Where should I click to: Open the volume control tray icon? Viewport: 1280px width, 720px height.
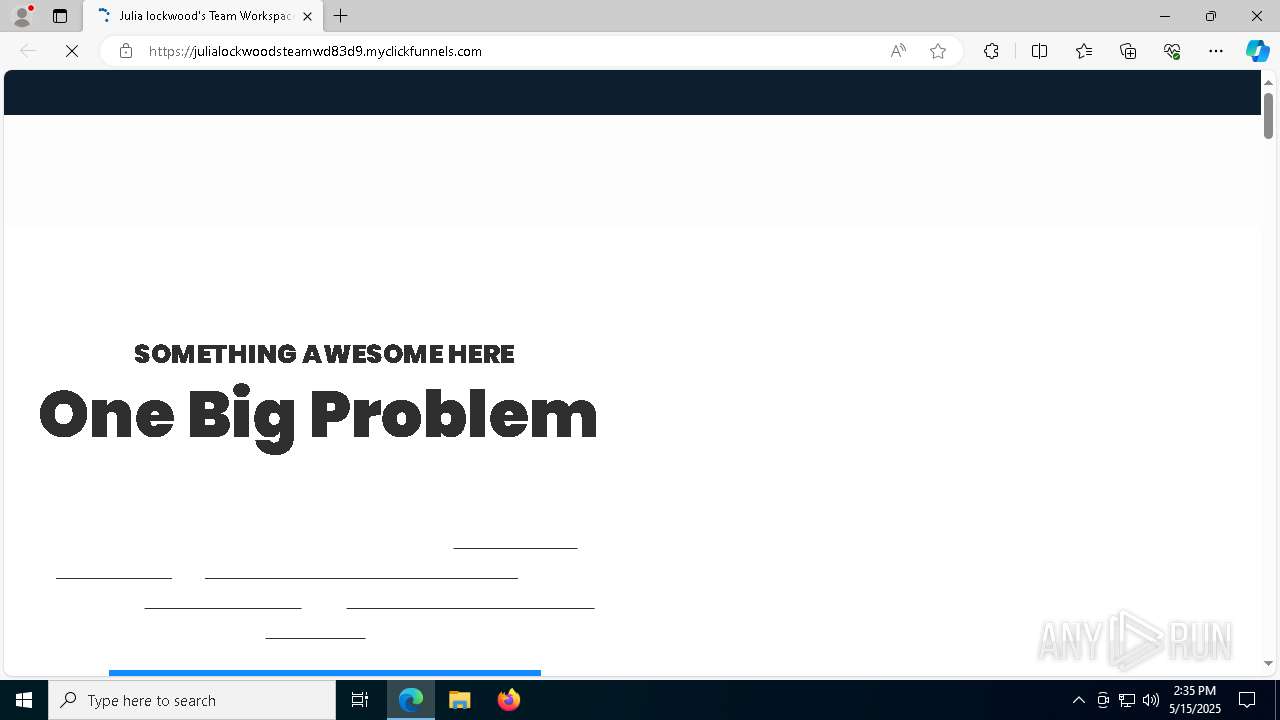click(1151, 700)
